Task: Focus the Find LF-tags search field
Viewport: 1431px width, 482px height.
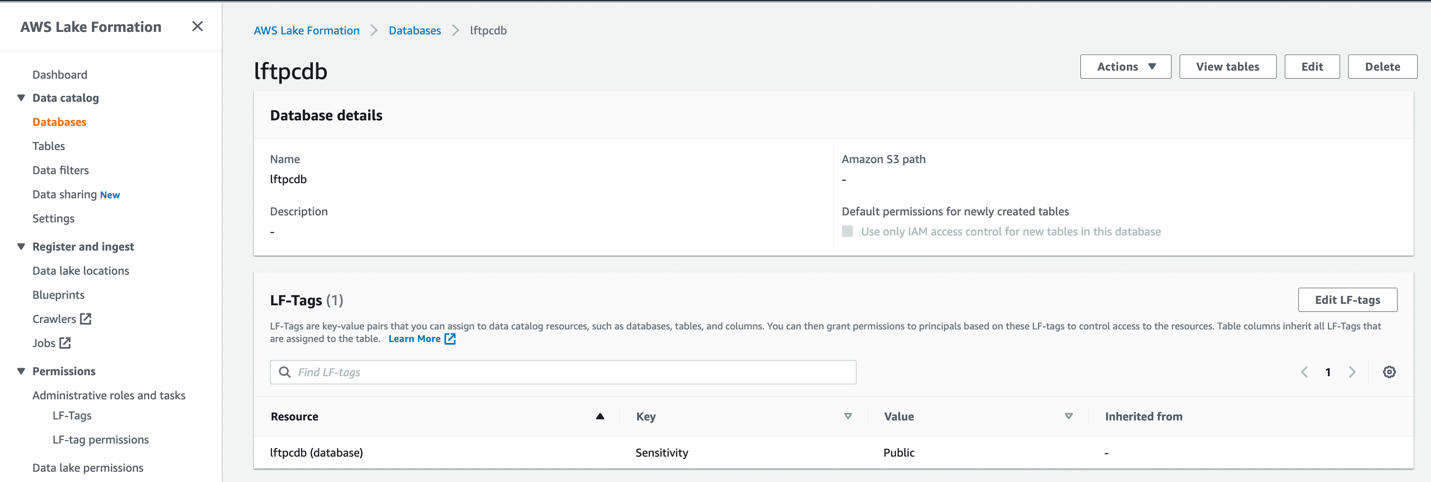Action: pyautogui.click(x=570, y=372)
